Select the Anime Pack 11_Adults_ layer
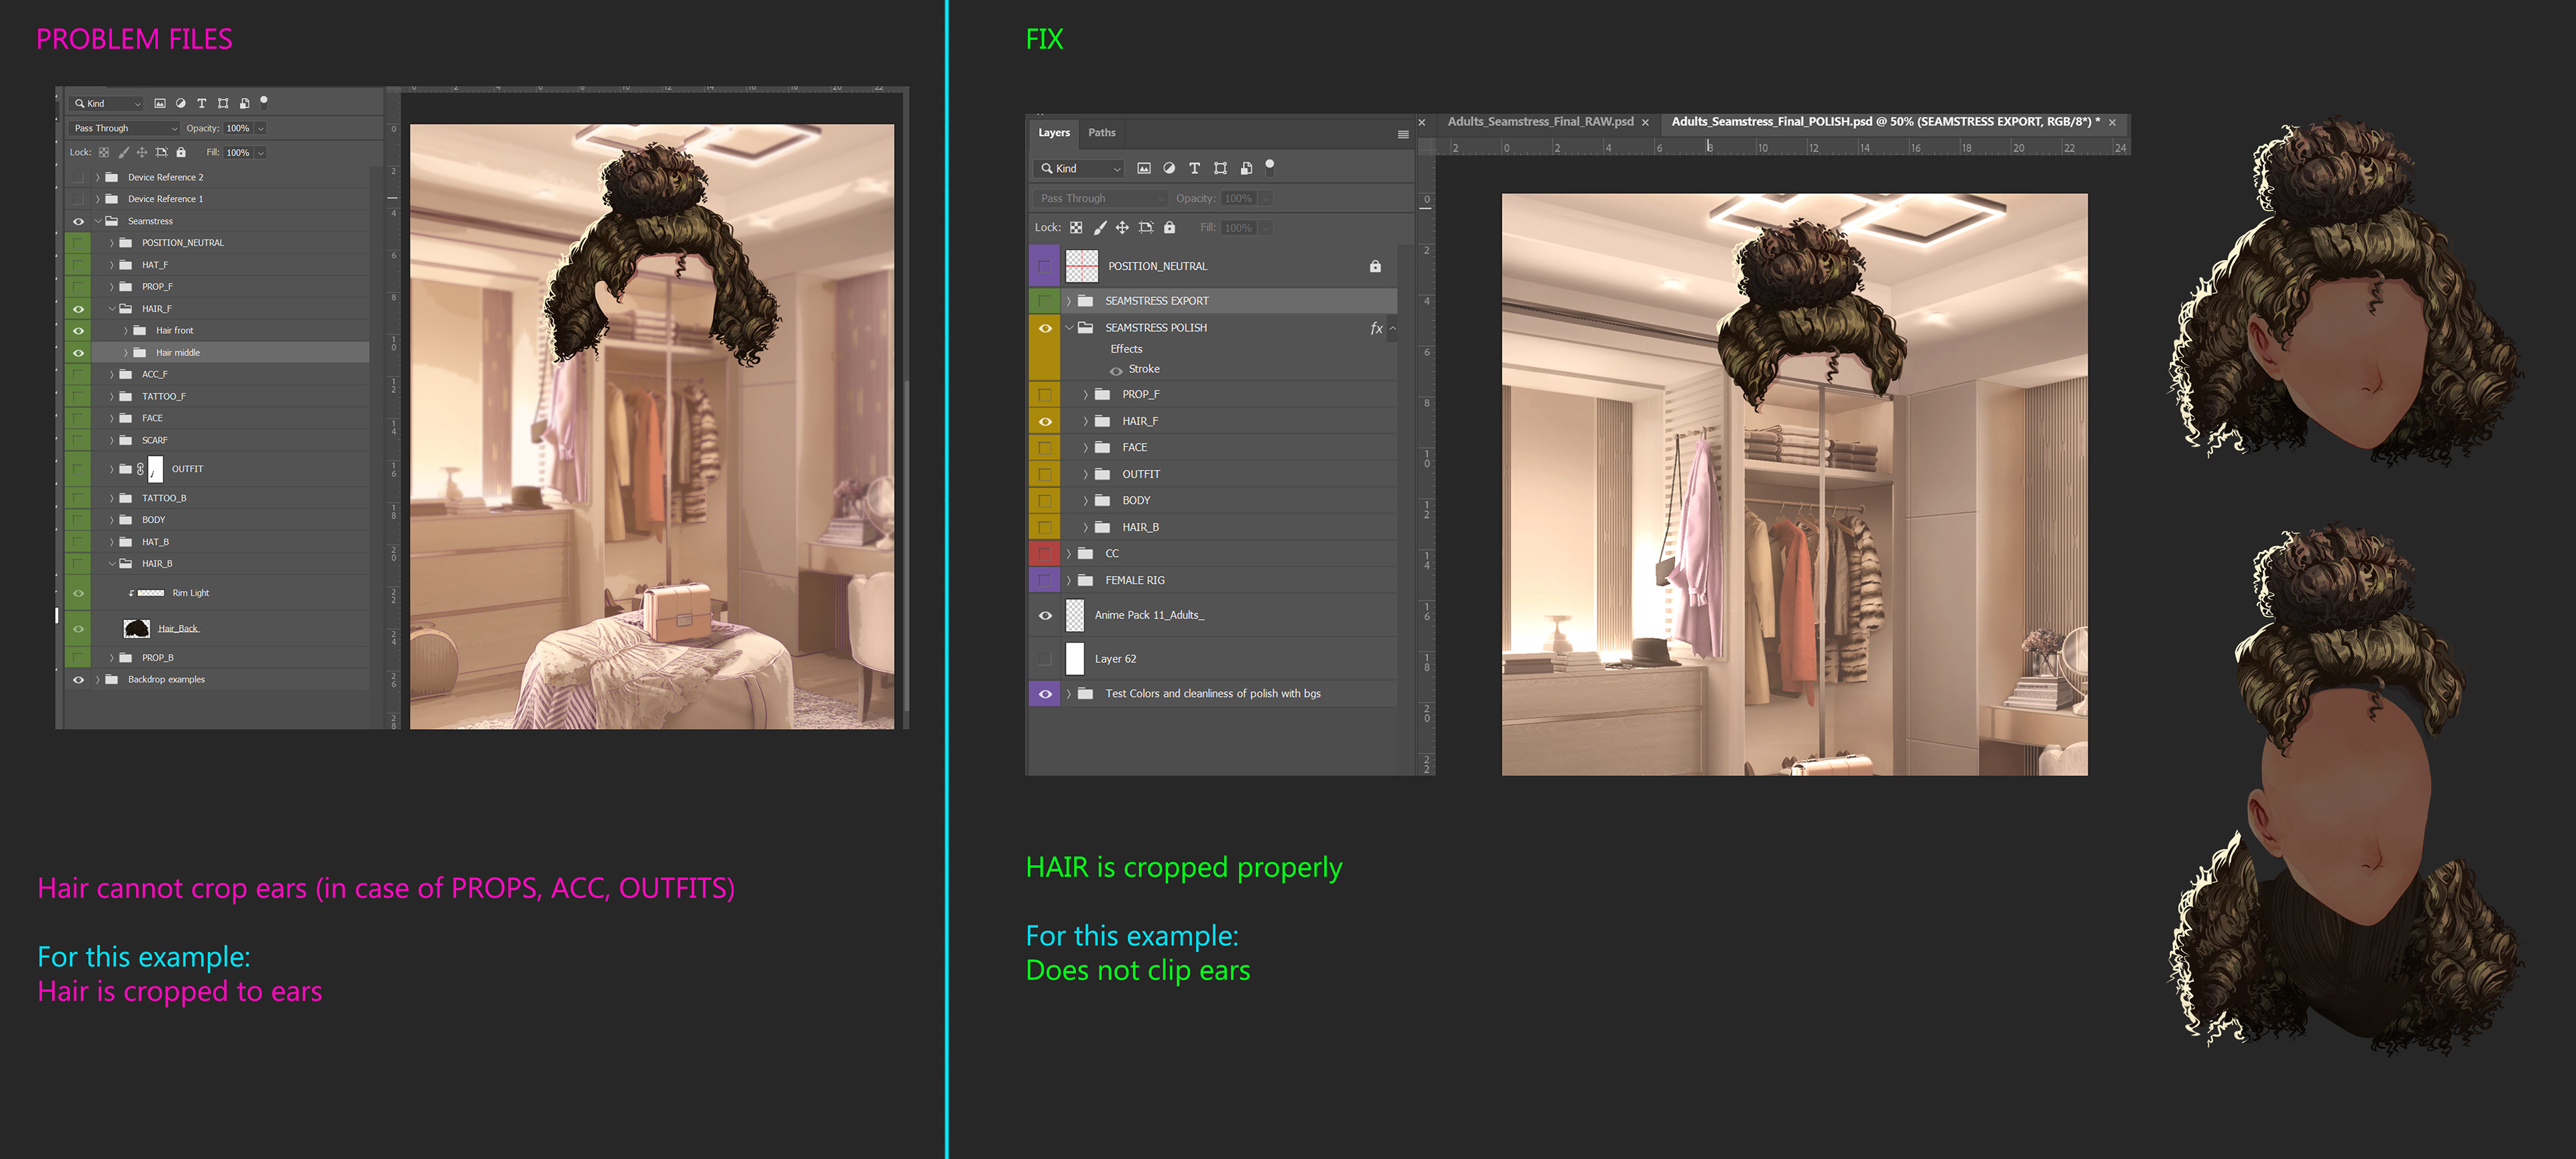2576x1159 pixels. click(1149, 615)
